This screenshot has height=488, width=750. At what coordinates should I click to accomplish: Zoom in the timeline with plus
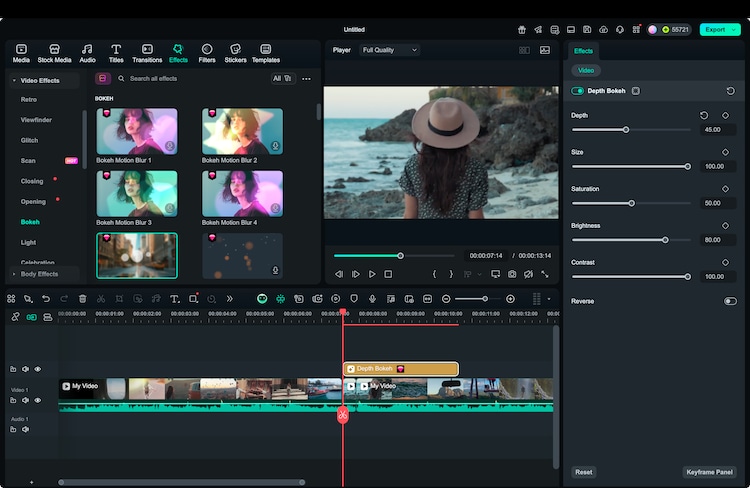pos(510,299)
